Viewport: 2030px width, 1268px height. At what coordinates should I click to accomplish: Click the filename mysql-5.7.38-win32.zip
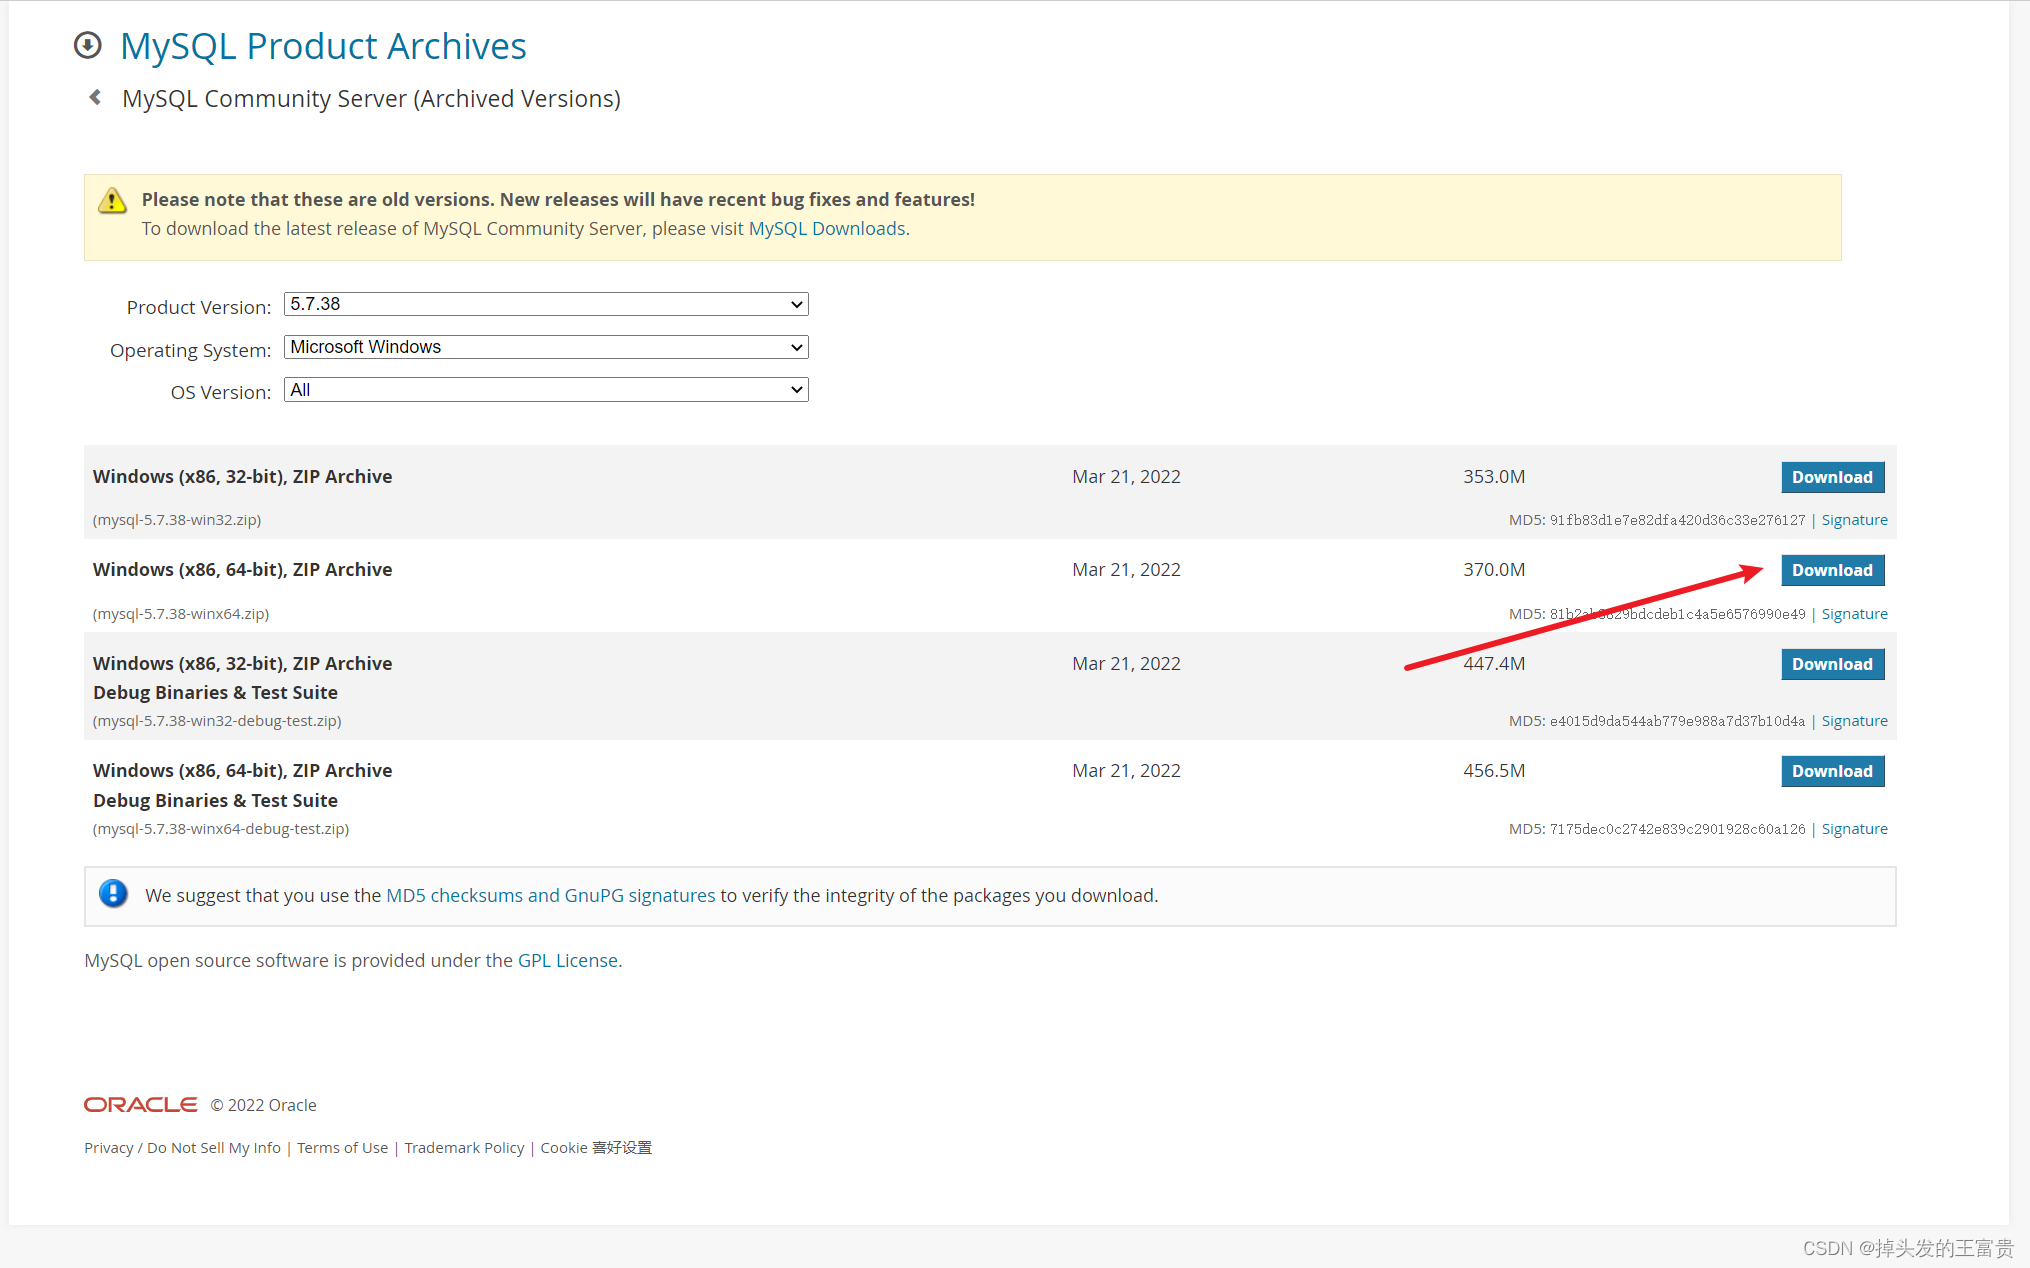coord(177,520)
